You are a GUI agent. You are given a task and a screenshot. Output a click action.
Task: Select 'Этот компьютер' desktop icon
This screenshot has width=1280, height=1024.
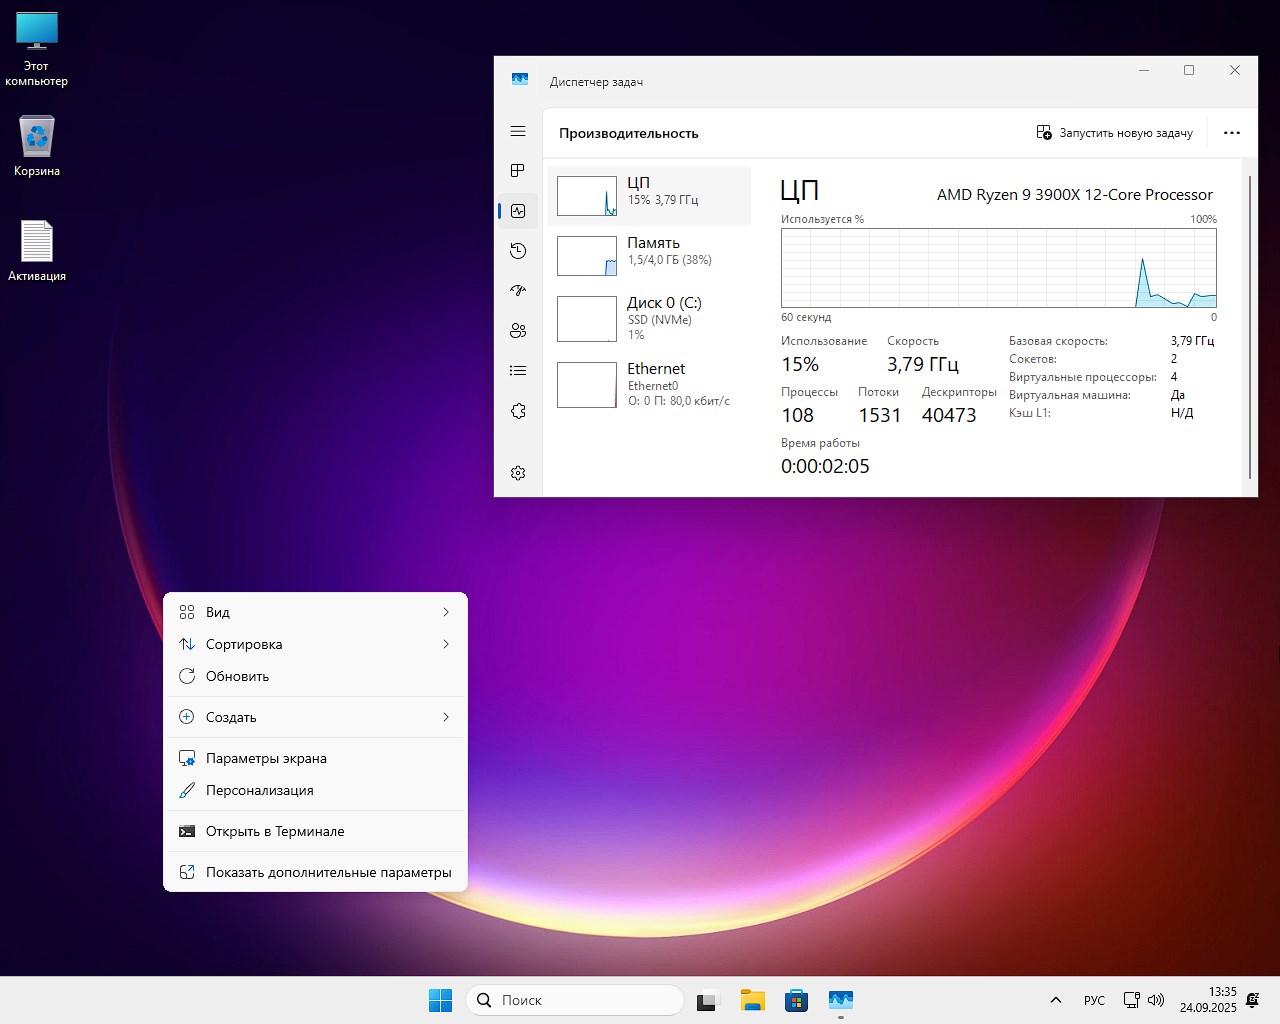(37, 49)
